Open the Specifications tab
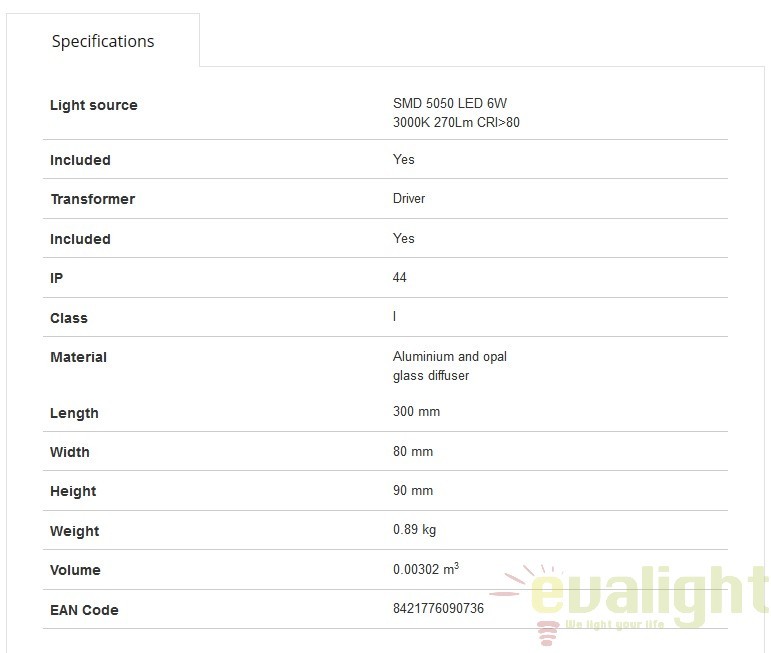The width and height of the screenshot is (771, 653). 103,41
